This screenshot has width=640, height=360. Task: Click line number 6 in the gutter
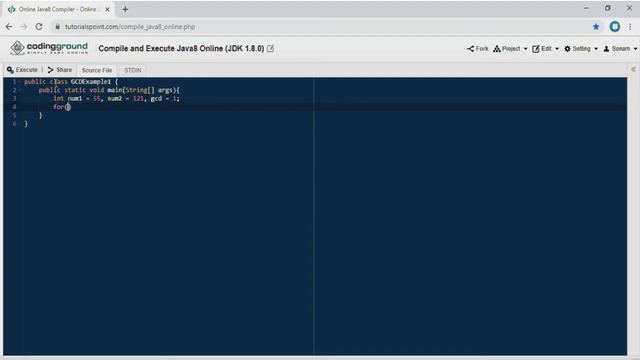14,124
